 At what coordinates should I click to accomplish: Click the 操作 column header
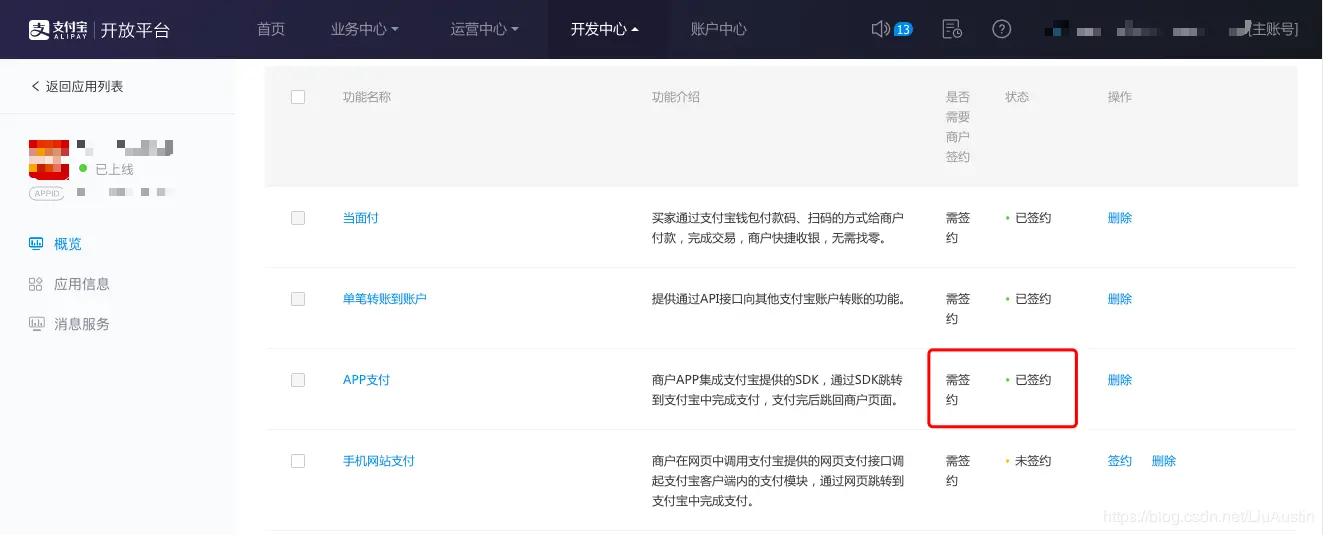[1120, 97]
